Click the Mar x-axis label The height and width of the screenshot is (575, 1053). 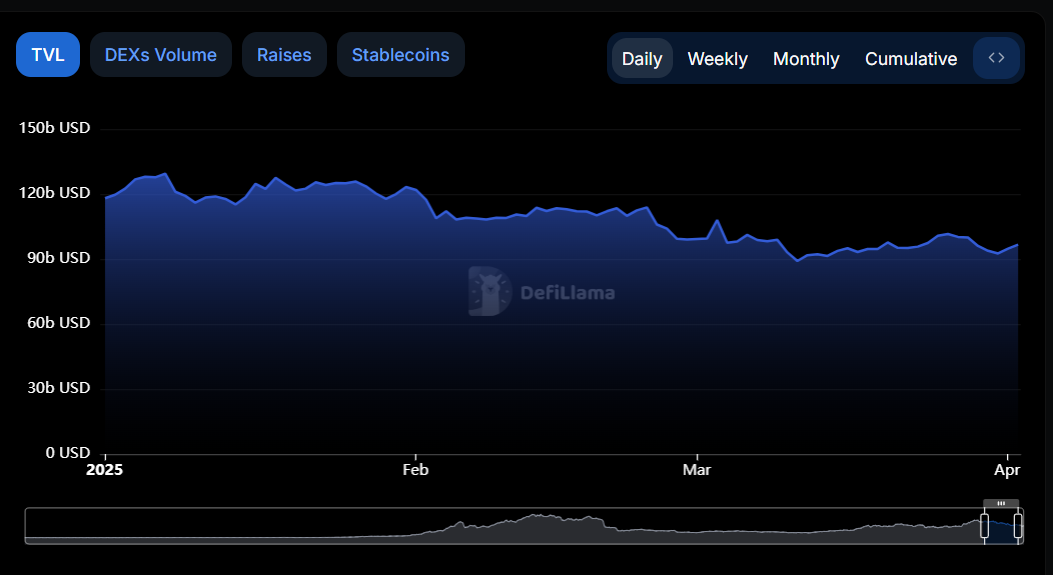pyautogui.click(x=696, y=470)
